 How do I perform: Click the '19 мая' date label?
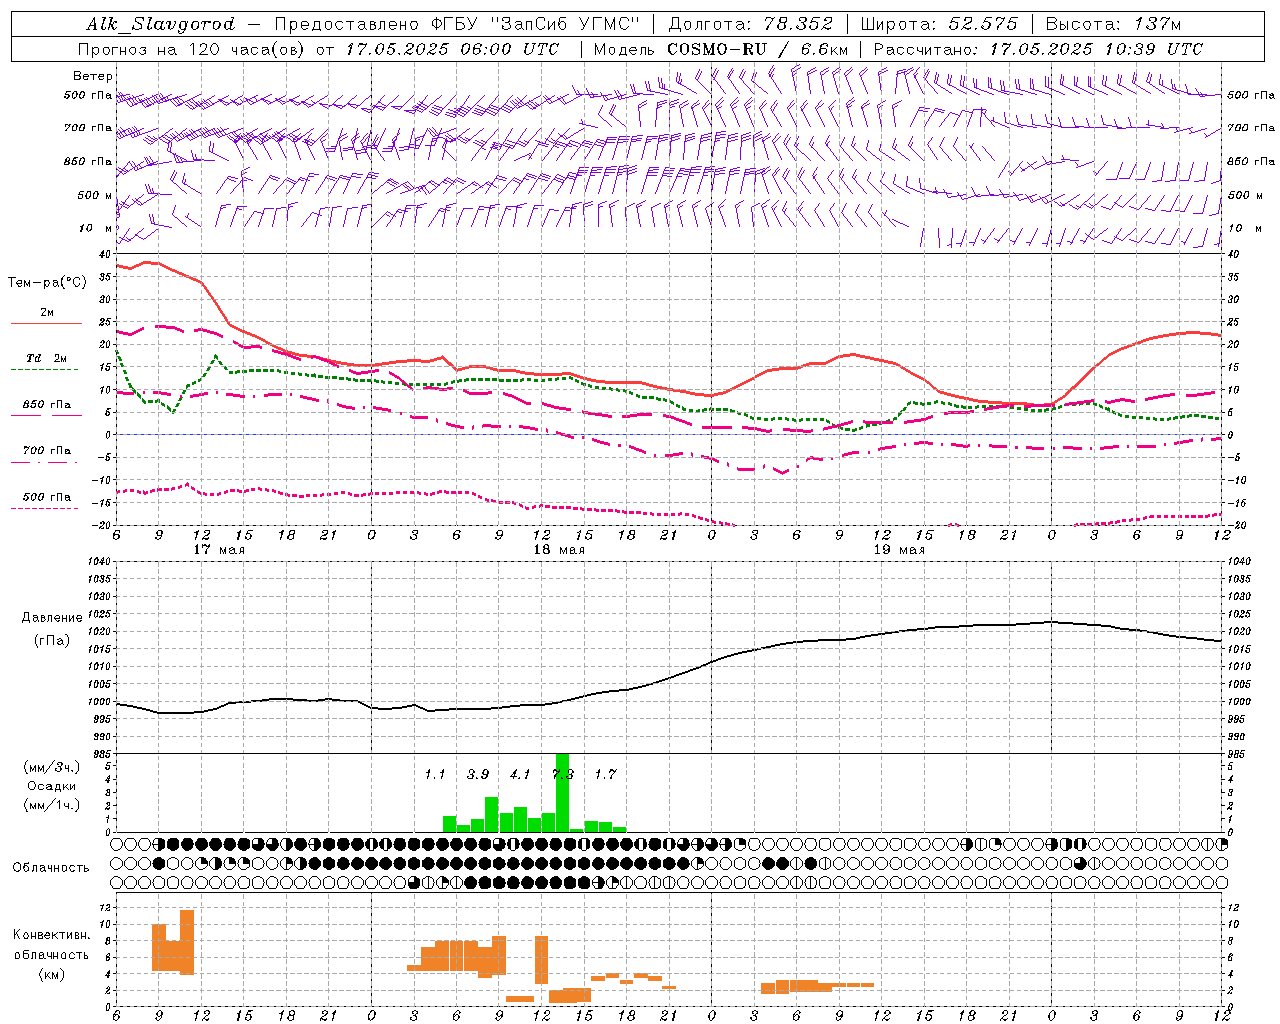[899, 550]
